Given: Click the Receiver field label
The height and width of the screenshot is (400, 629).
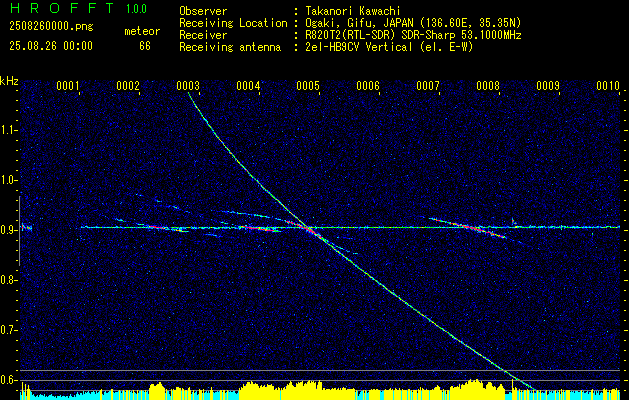Looking at the screenshot, I should [x=203, y=35].
